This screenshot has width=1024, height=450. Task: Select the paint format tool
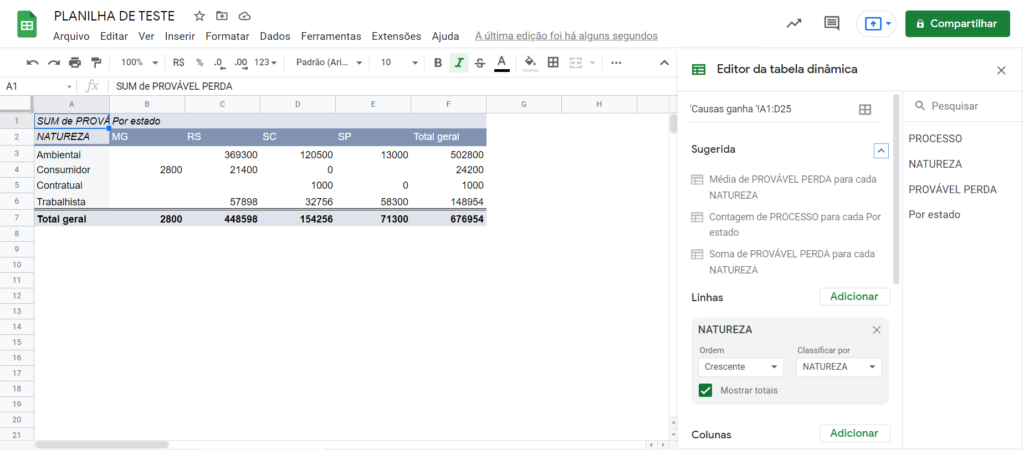pyautogui.click(x=96, y=63)
